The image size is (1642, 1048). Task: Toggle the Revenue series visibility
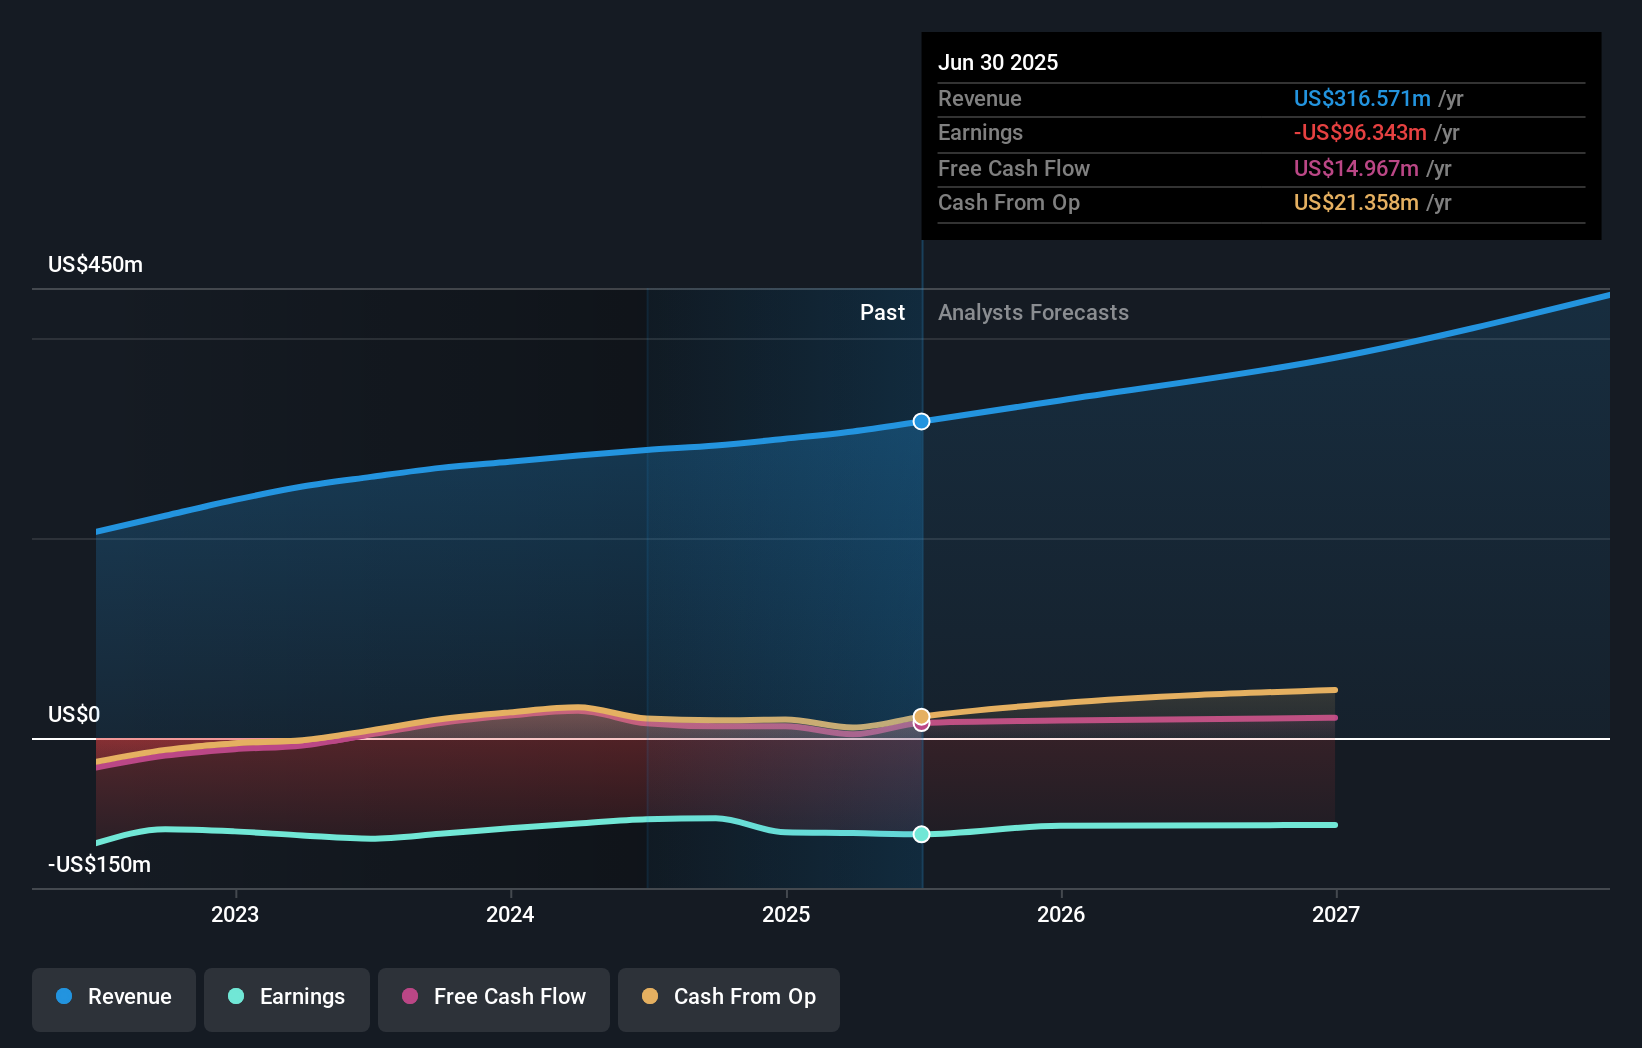113,997
